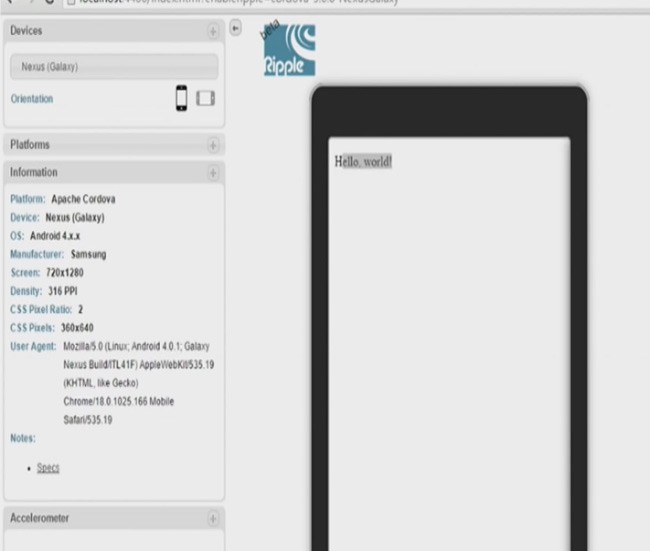The width and height of the screenshot is (650, 551).
Task: Collapse the Information panel
Action: 114,172
